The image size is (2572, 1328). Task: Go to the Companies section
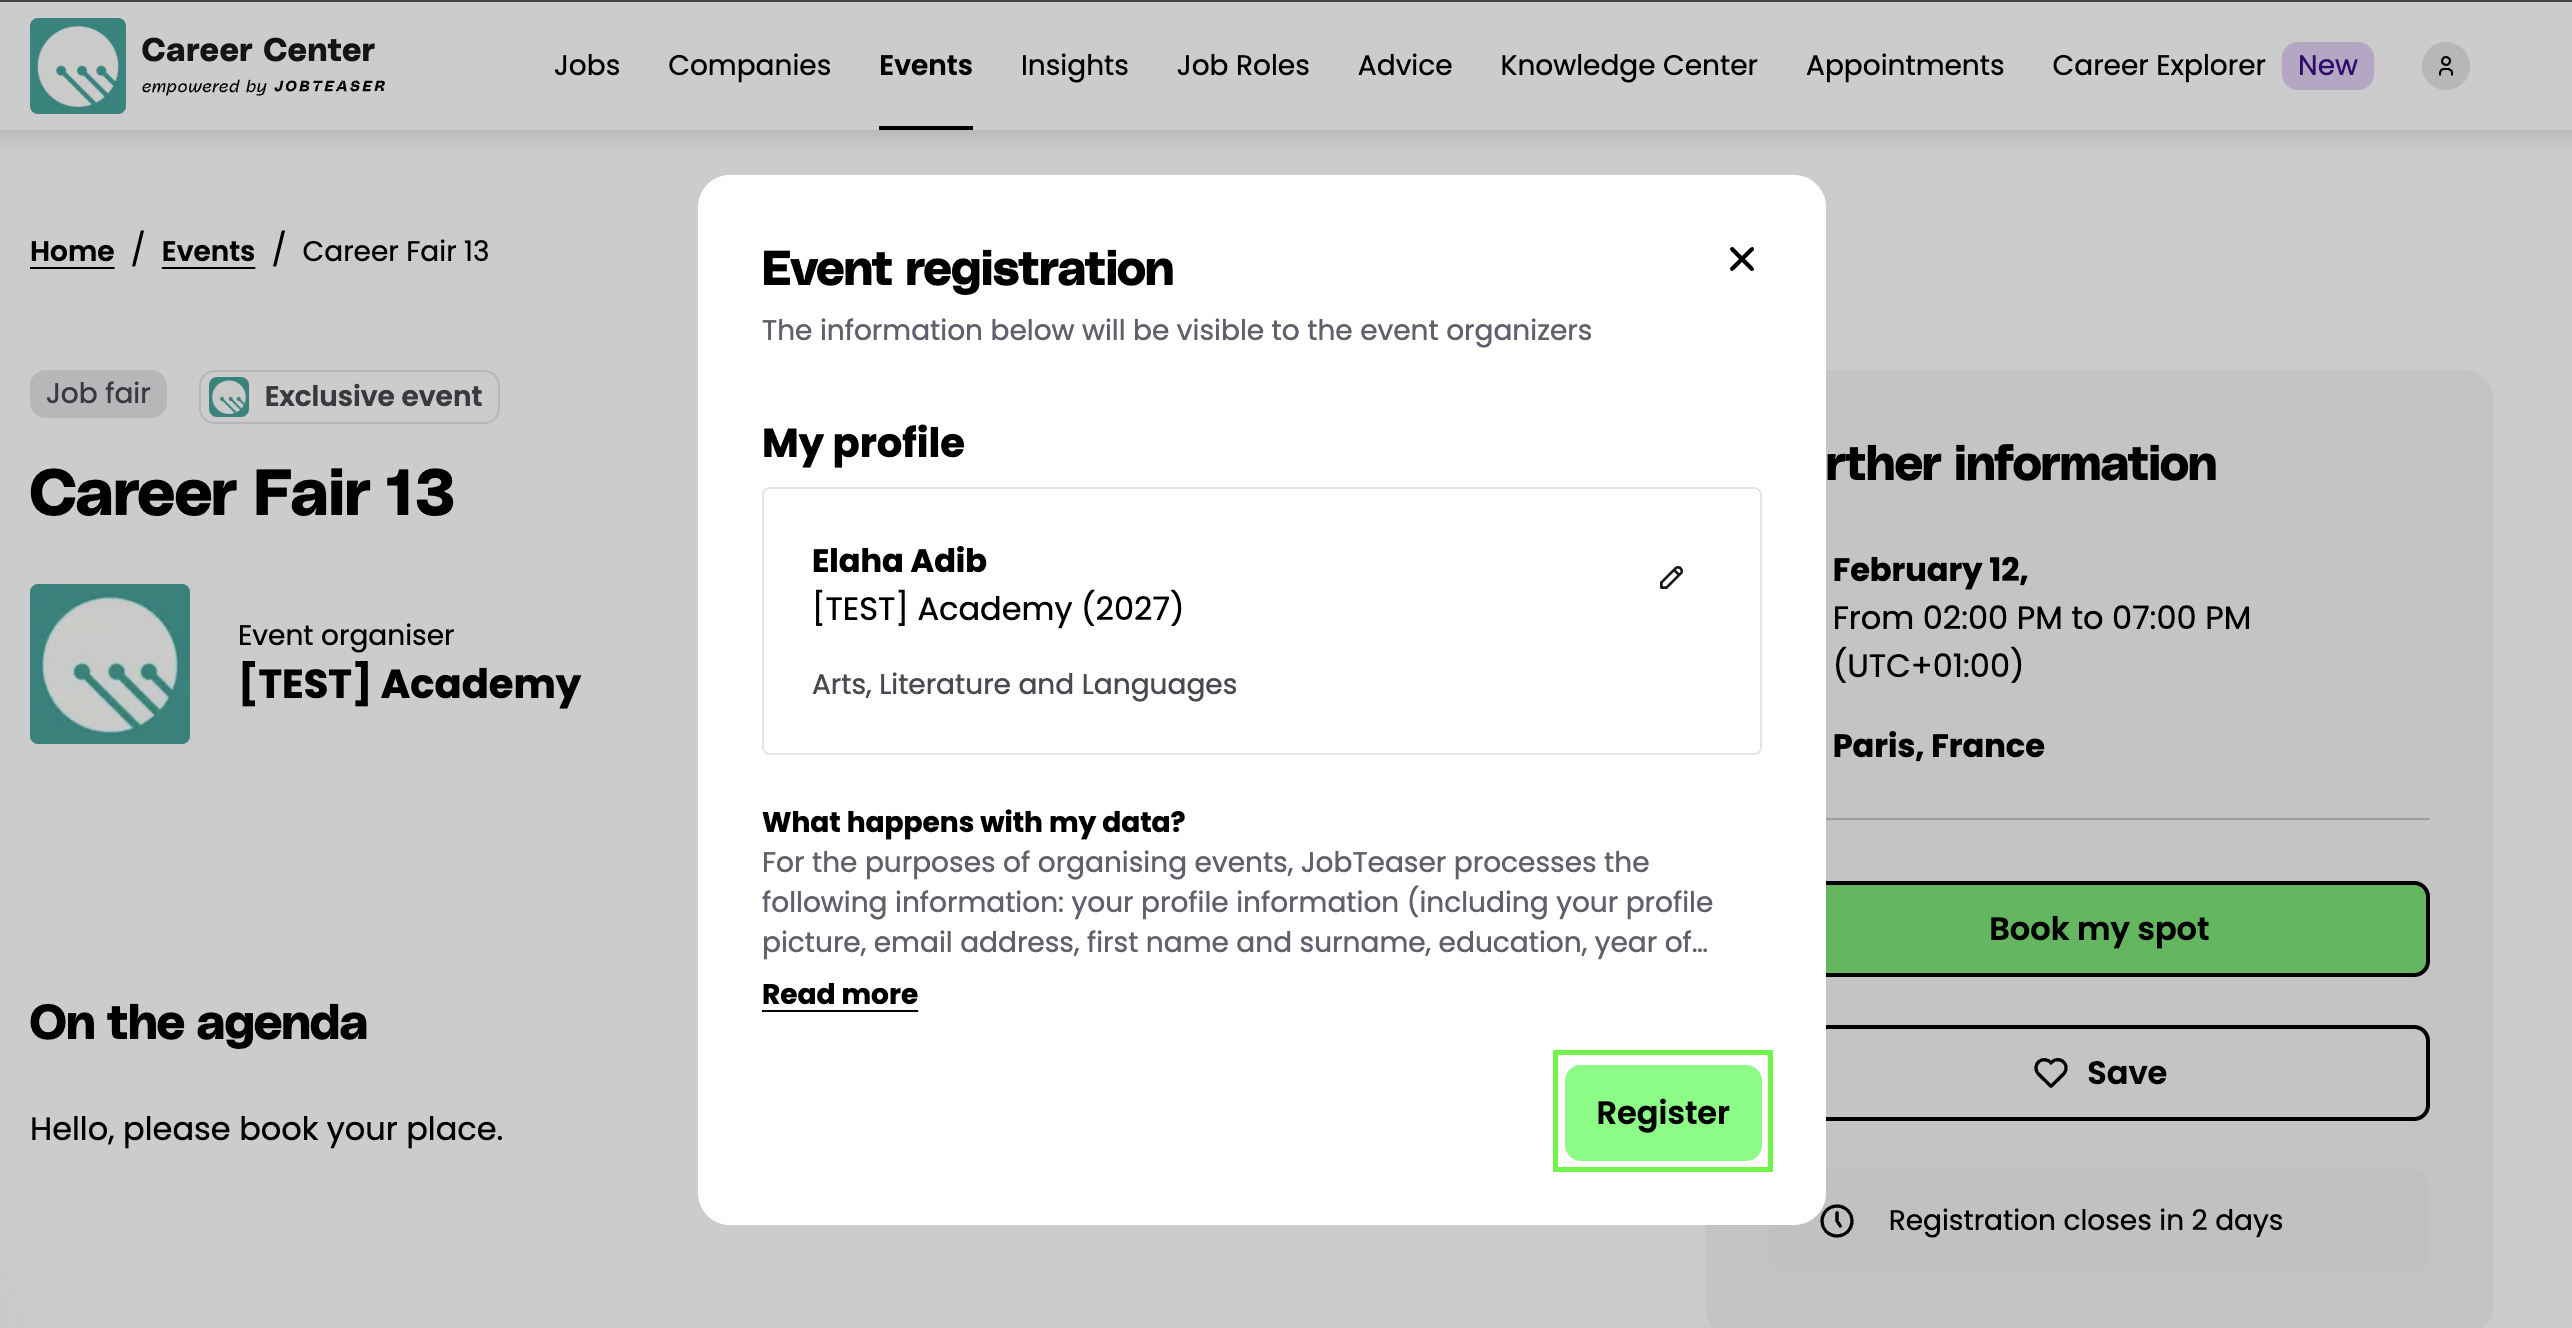click(749, 66)
